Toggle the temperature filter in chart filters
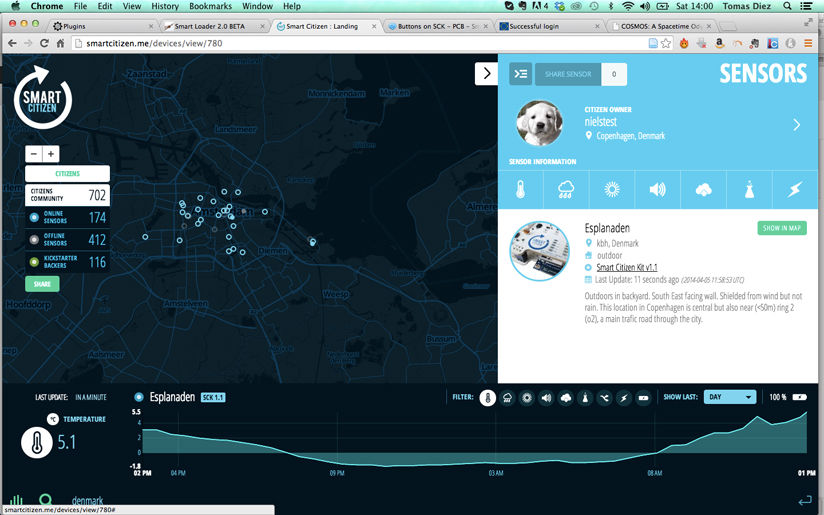 [488, 397]
